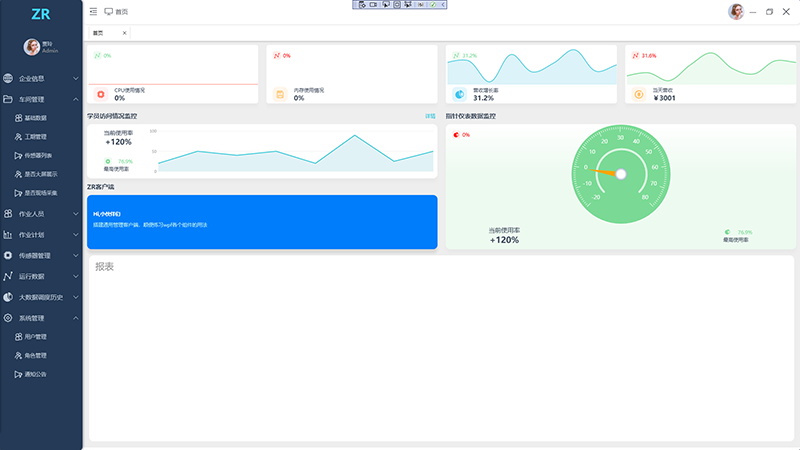Viewport: 800px width, 450px height.
Task: Click the red trend icon showing 31.6%
Action: click(x=635, y=56)
